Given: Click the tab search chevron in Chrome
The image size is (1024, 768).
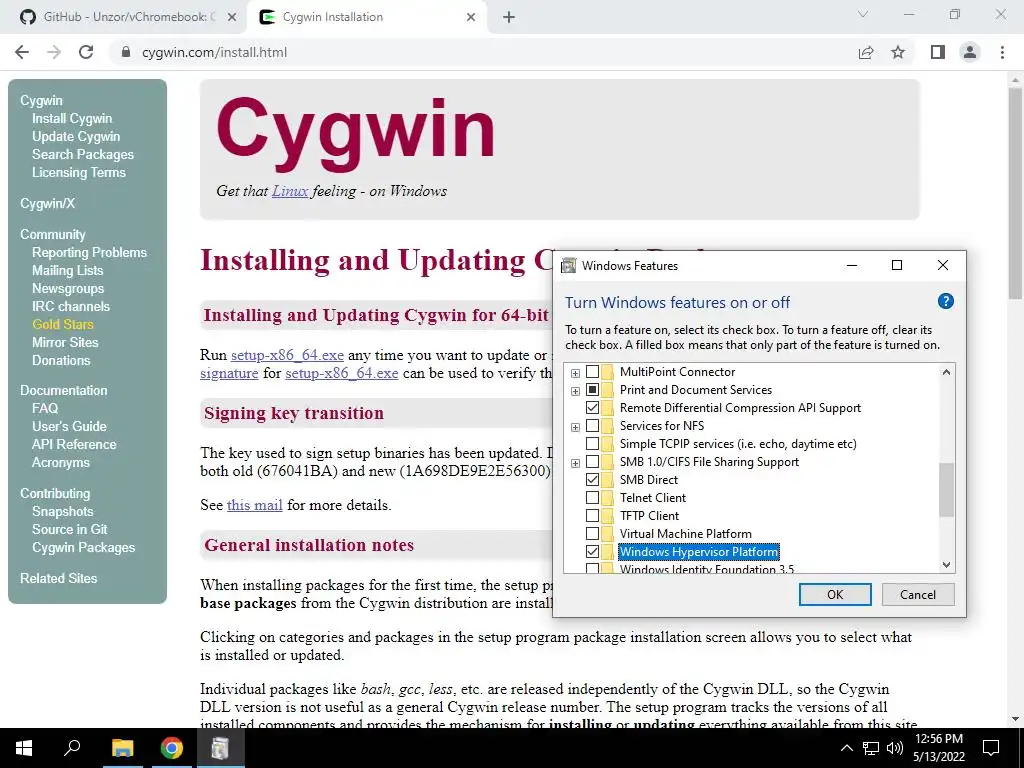Looking at the screenshot, I should pos(863,14).
